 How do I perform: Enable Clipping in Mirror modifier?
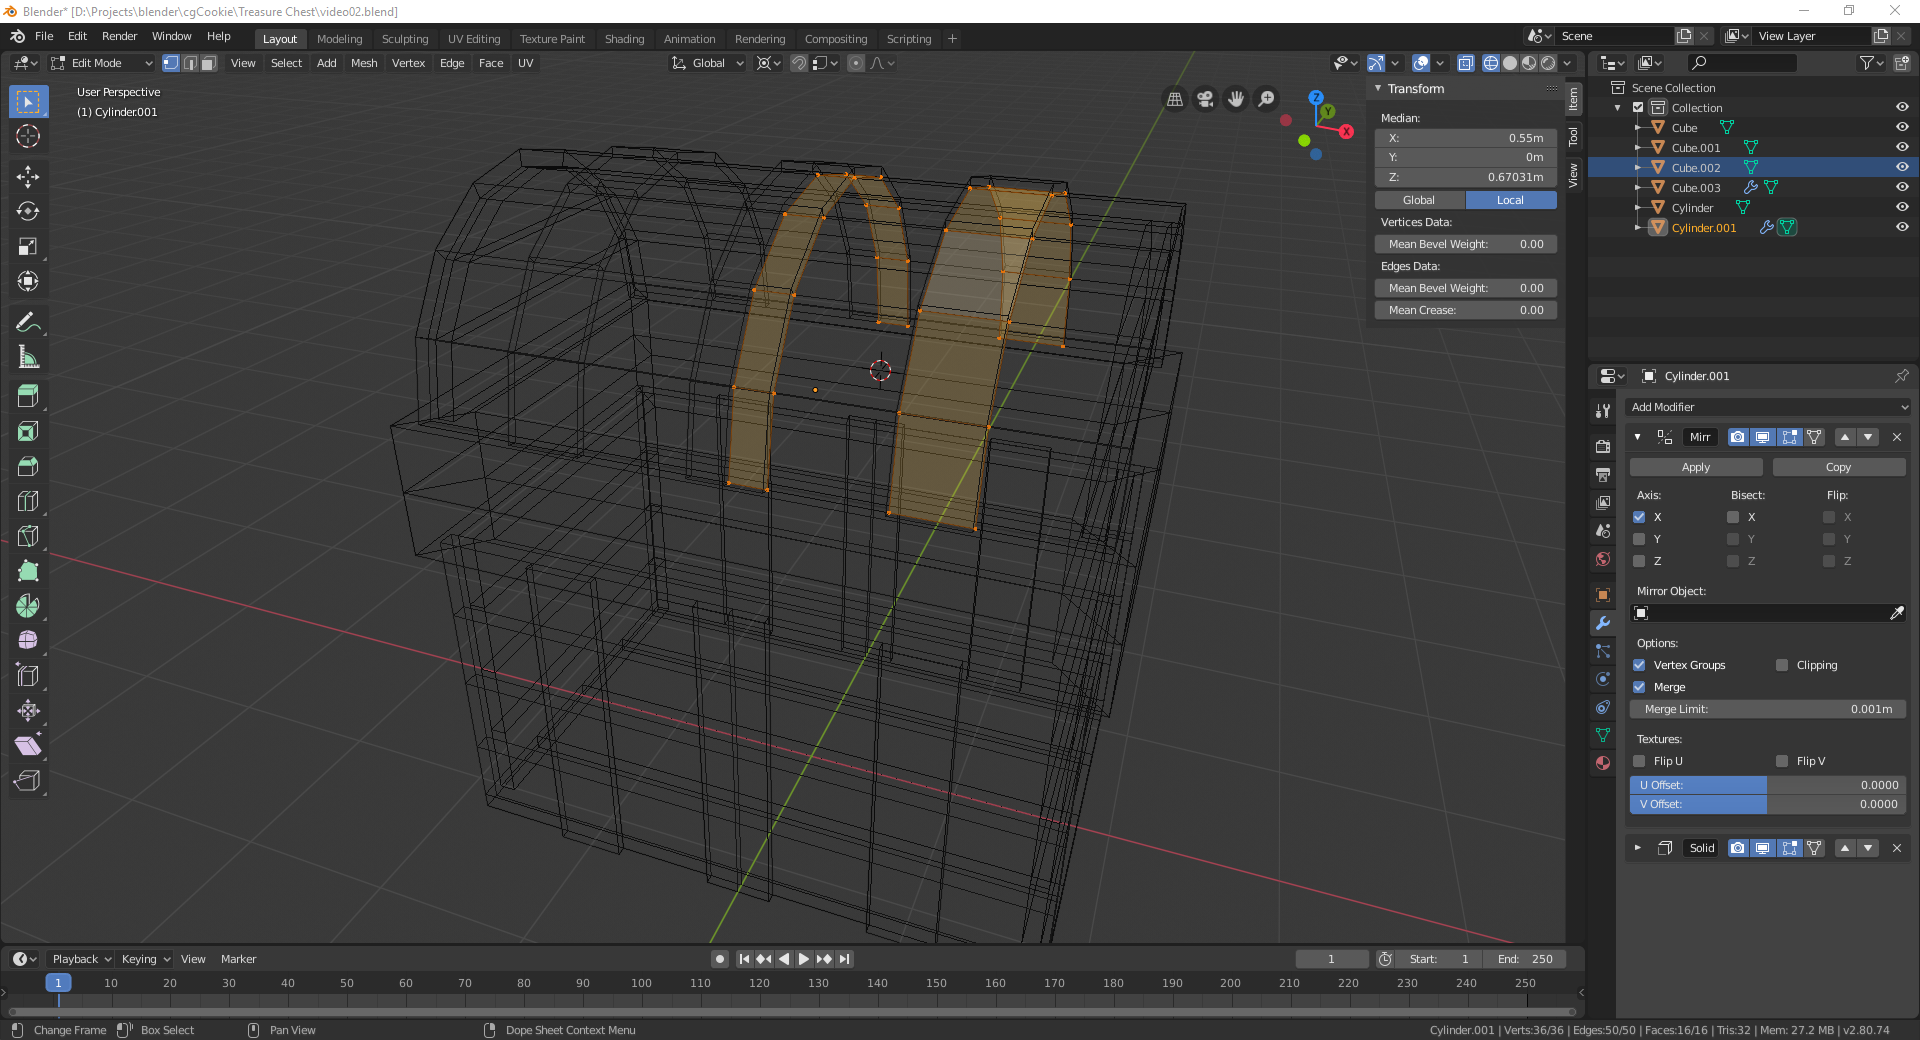[1782, 665]
